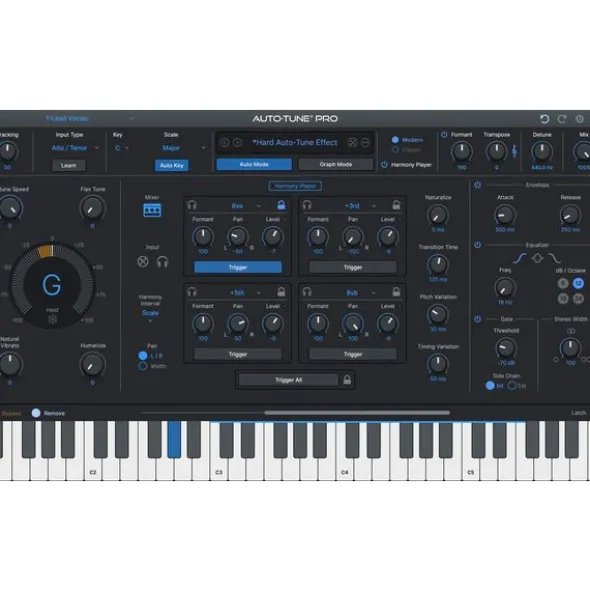
Task: Toggle the Equalizer power button
Action: coord(478,245)
